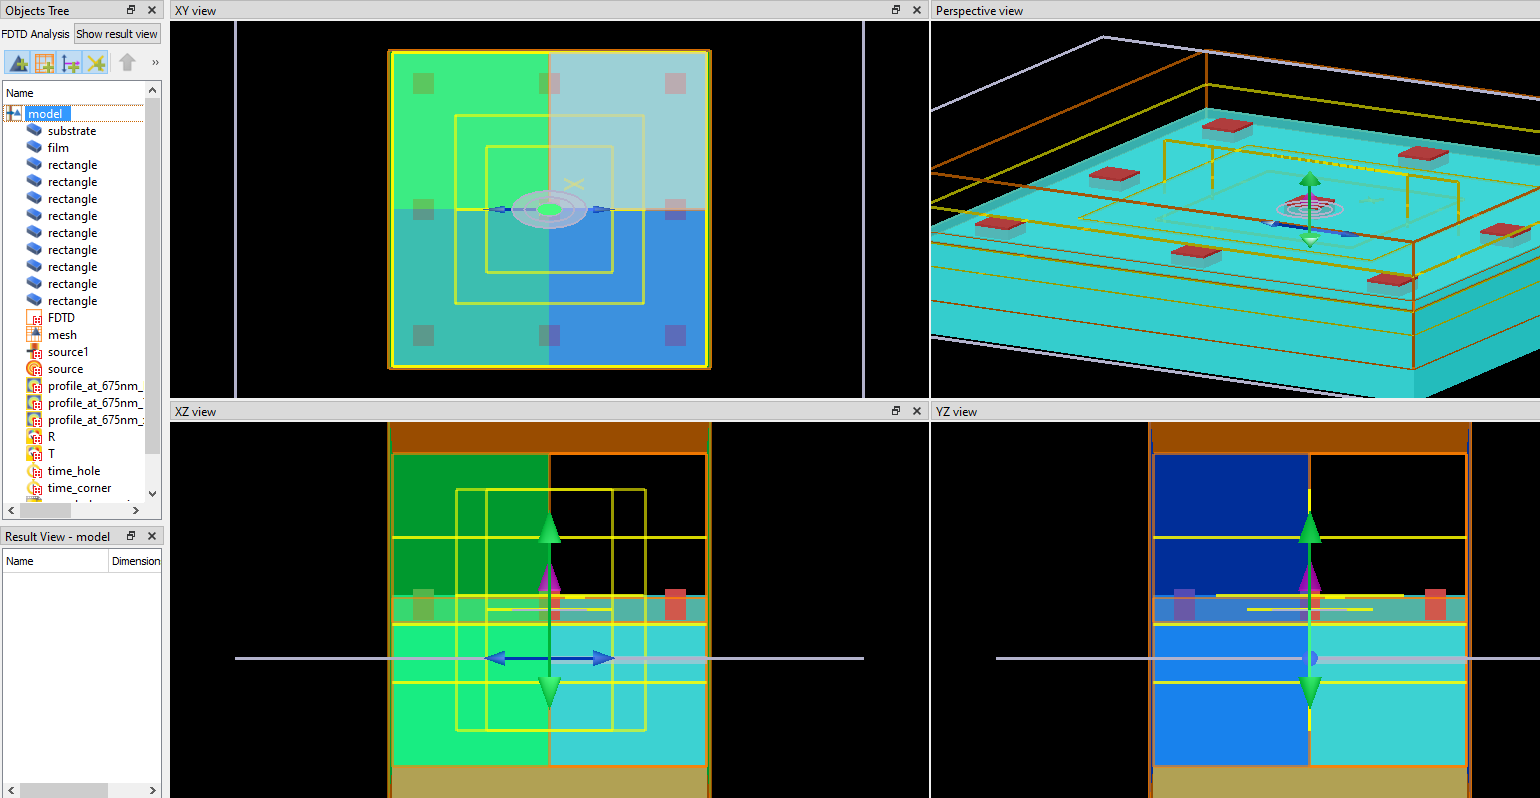The image size is (1540, 798).
Task: Select the rectangle directly below film
Action: tap(72, 165)
